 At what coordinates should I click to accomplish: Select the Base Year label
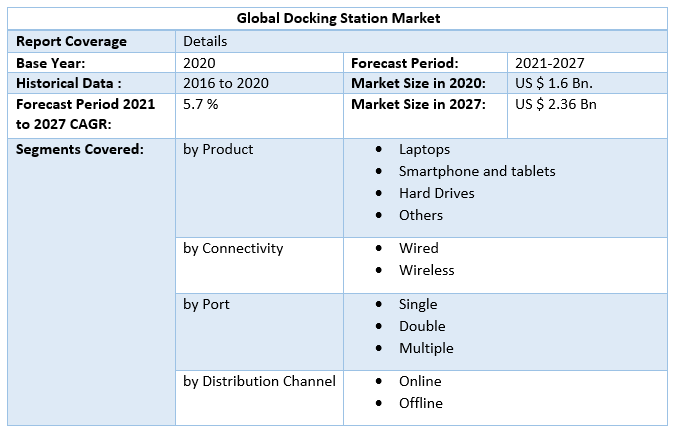[50, 62]
